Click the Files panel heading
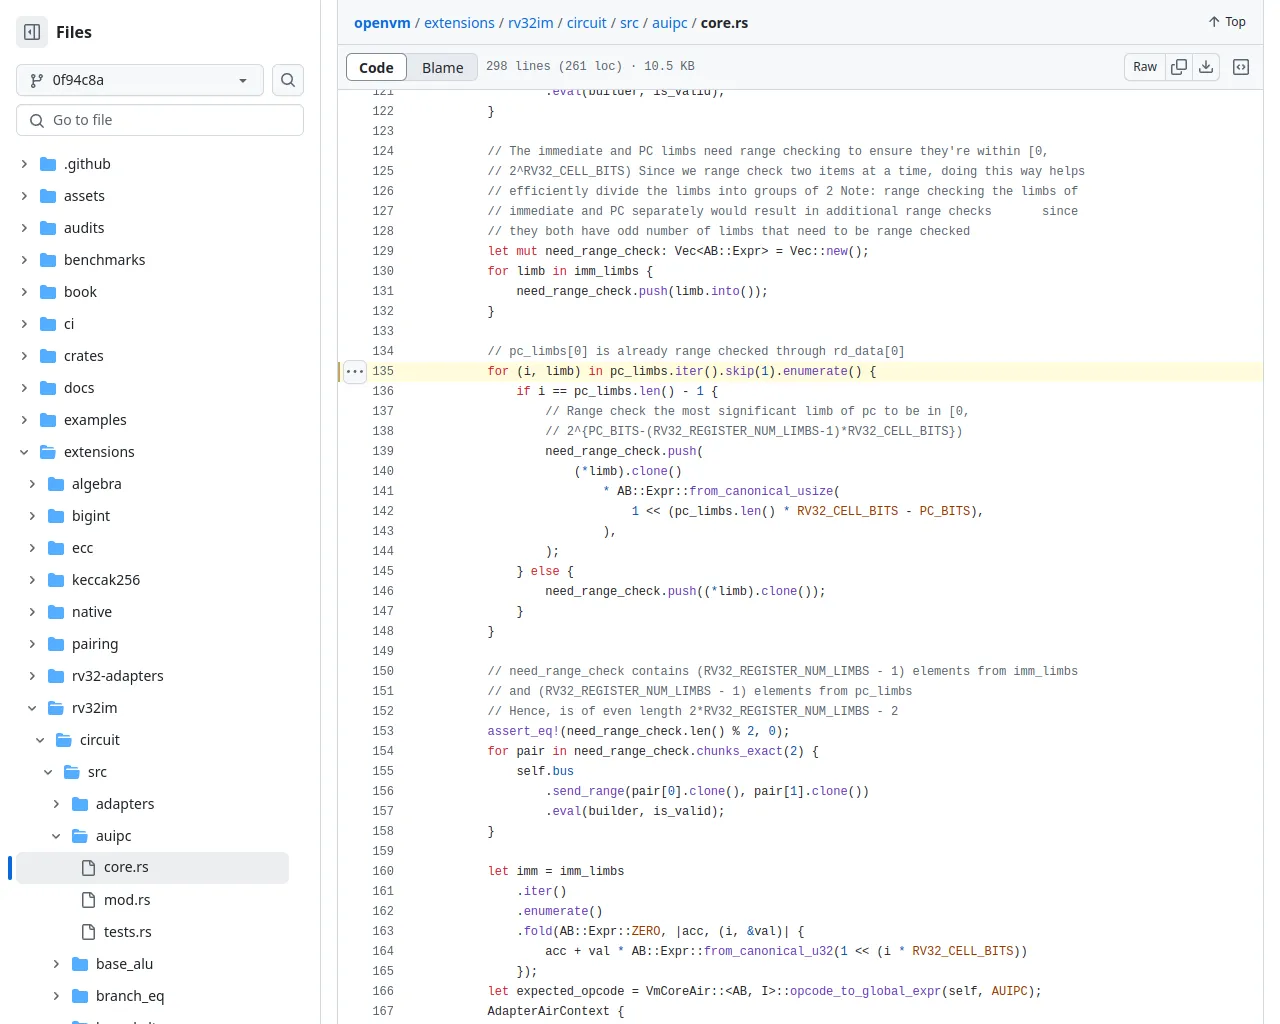Screen dimensions: 1280x1024 tap(74, 32)
